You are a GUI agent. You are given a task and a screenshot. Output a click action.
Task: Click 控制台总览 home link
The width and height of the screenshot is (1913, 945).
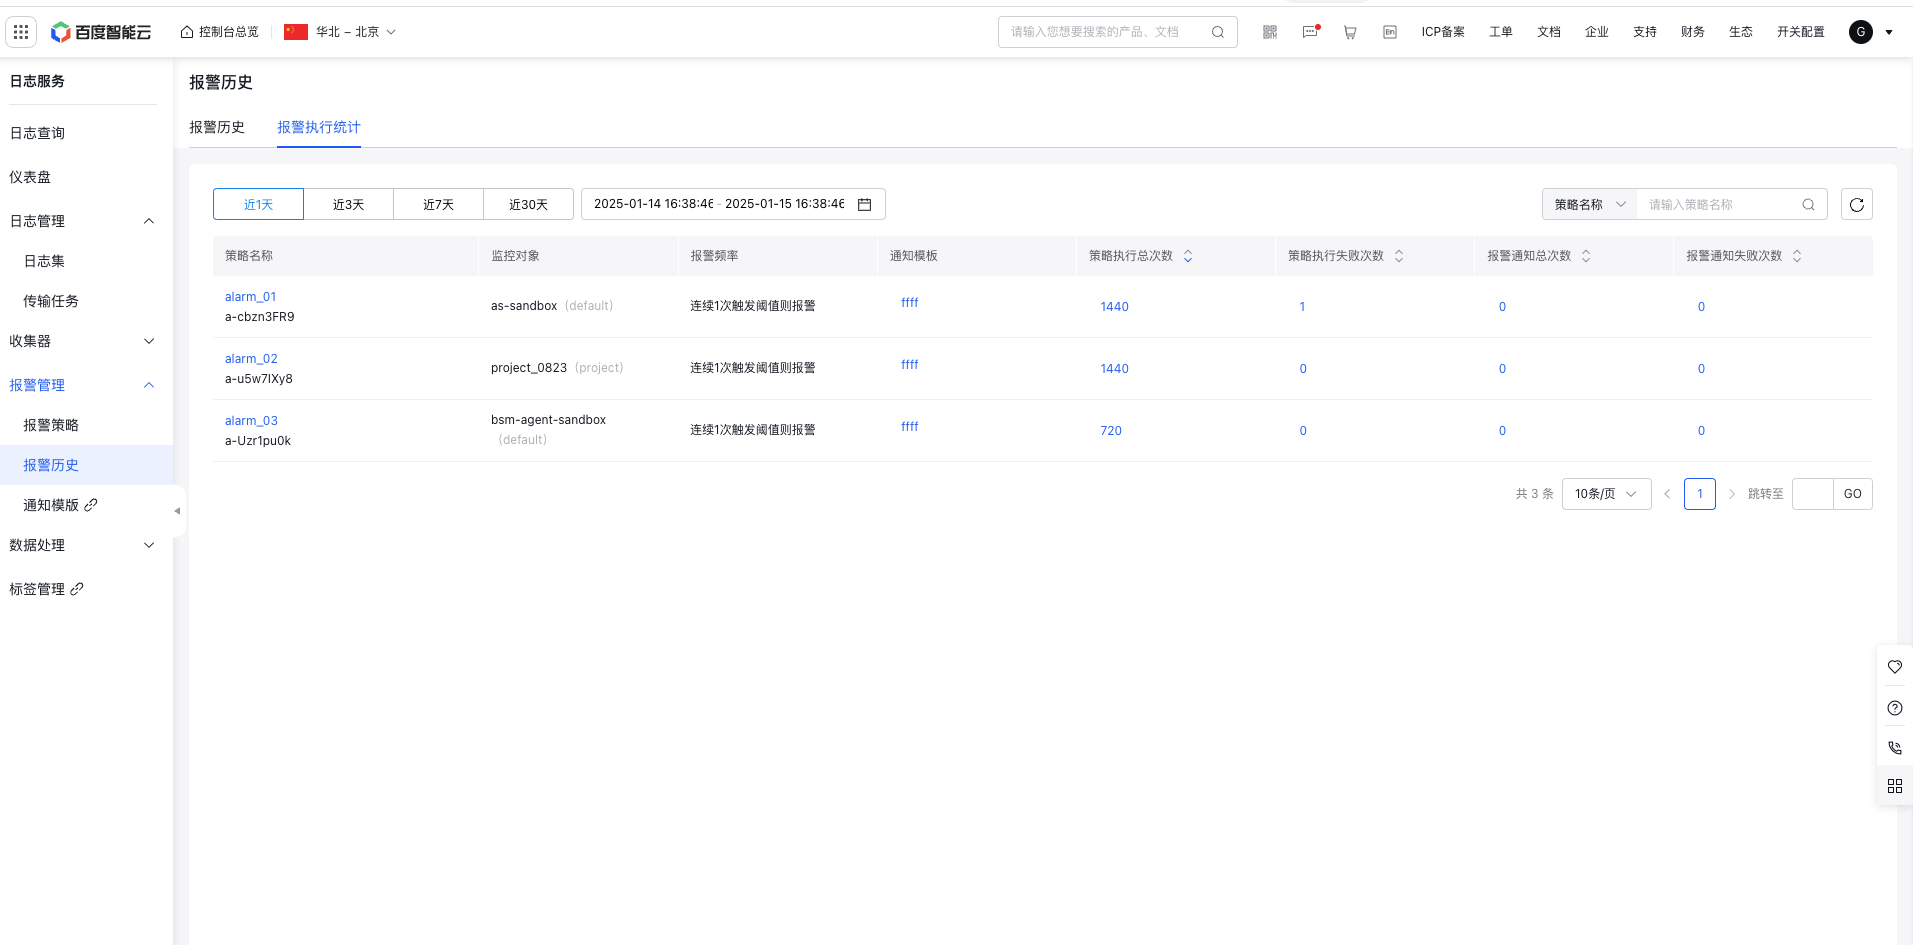[219, 32]
